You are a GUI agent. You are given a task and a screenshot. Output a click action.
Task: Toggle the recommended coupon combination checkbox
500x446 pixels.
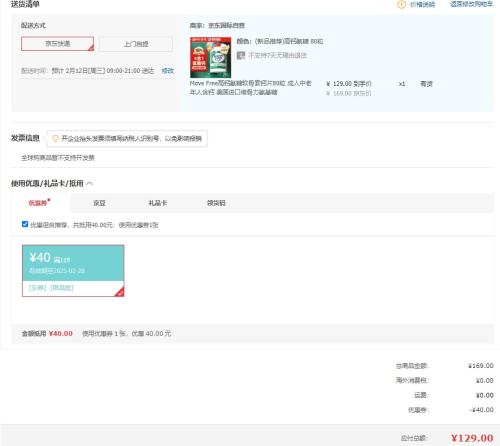coord(25,224)
